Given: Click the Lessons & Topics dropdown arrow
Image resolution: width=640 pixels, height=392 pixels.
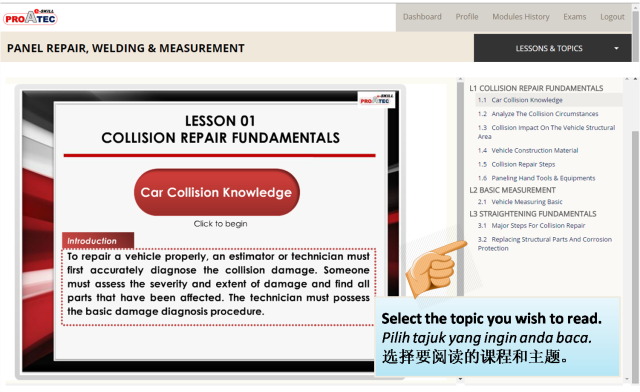Looking at the screenshot, I should (616, 48).
